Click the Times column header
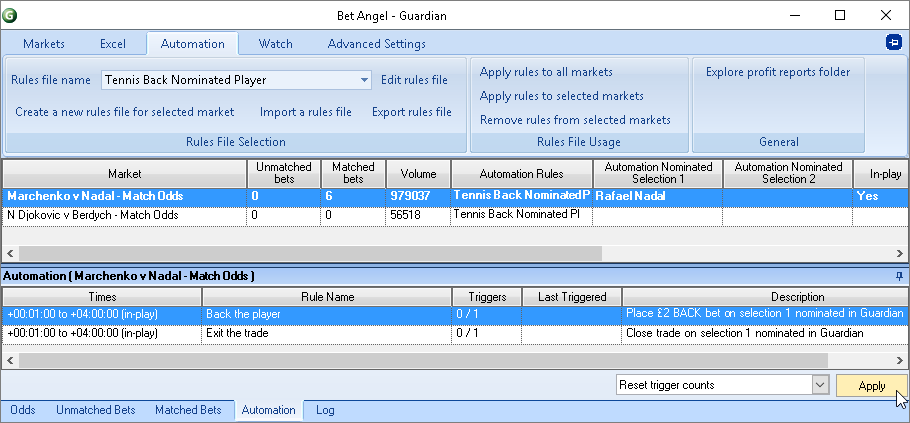 [102, 297]
